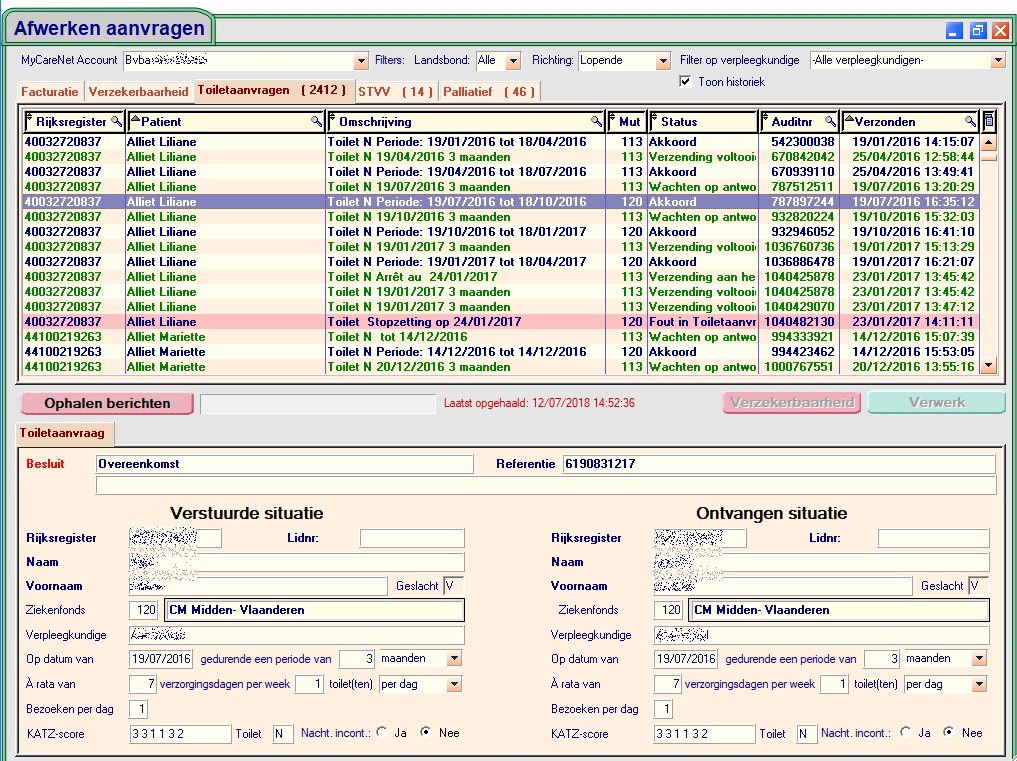Click search icon in Rijksregister column header
Screen dimensions: 1017x761
pyautogui.click(x=116, y=121)
